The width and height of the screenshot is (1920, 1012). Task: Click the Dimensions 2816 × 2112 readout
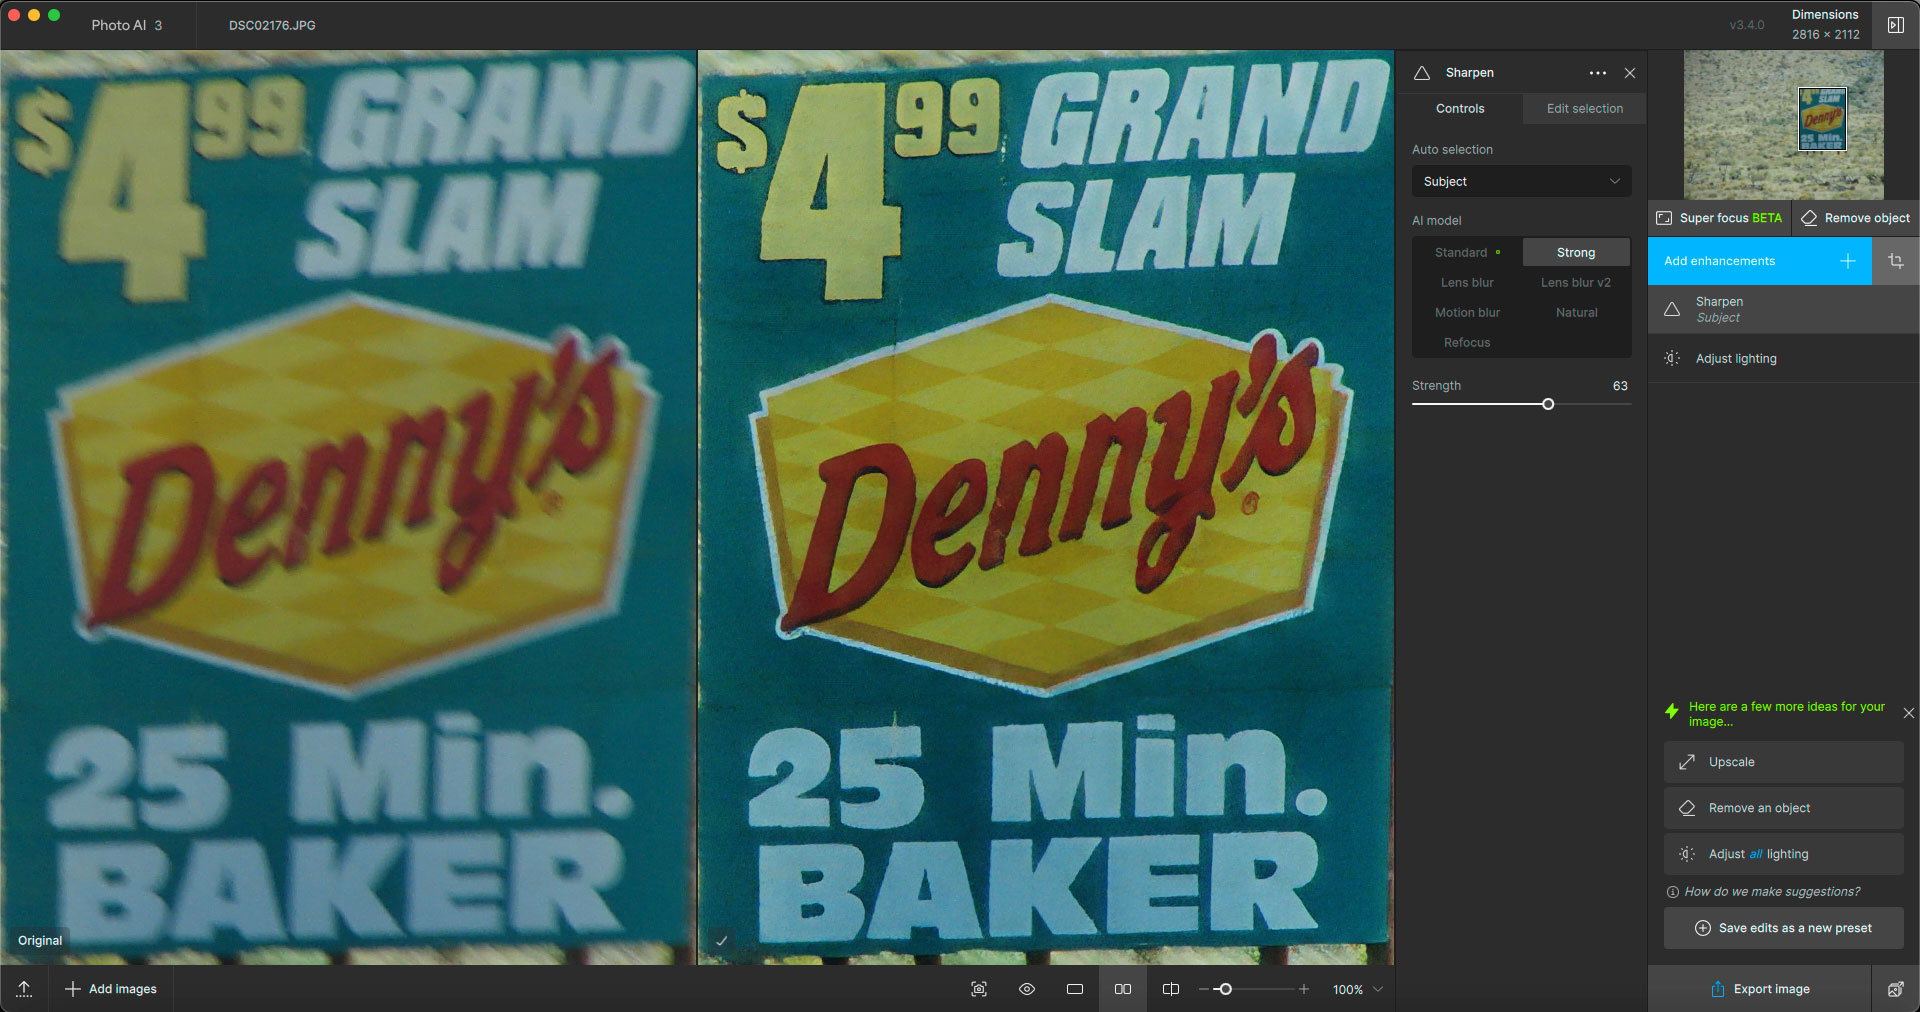[x=1825, y=25]
